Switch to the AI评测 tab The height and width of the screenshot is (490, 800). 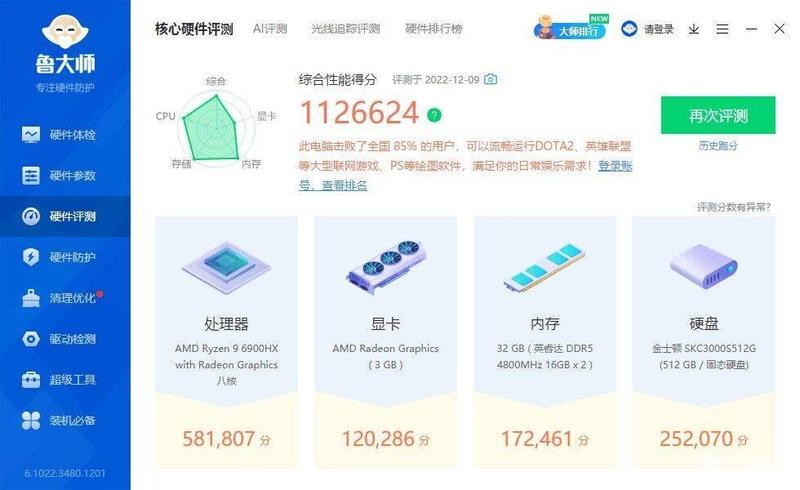pos(270,29)
